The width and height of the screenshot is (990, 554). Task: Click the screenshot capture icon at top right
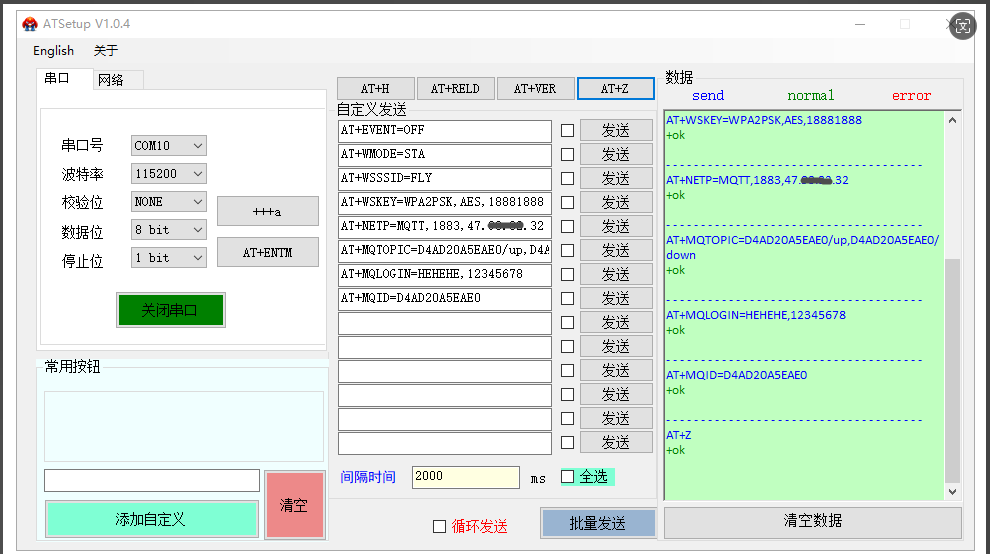tap(962, 27)
